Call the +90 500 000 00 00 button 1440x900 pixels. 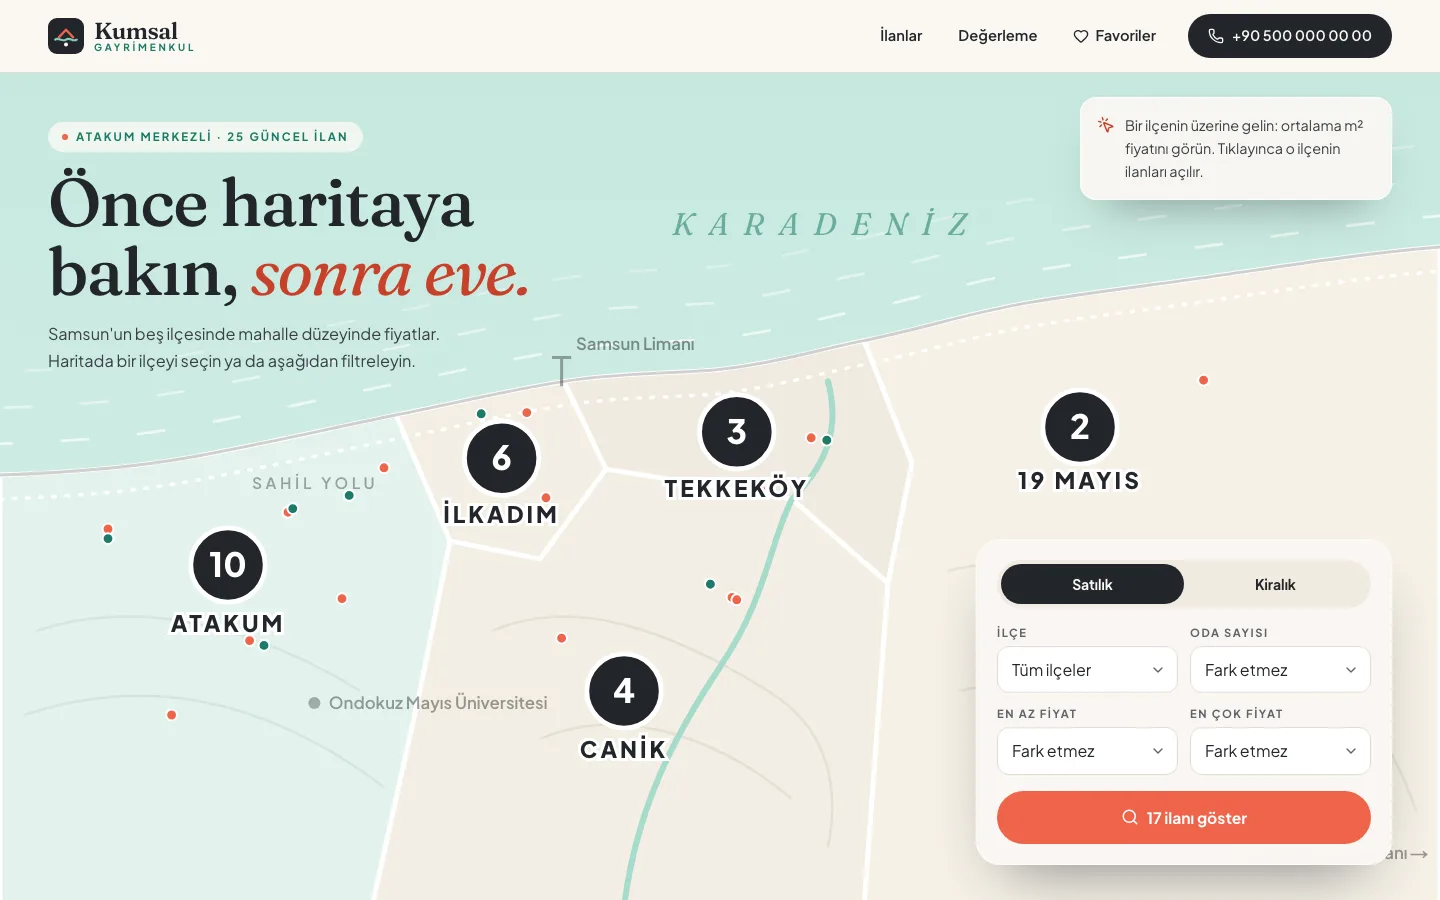pyautogui.click(x=1289, y=36)
